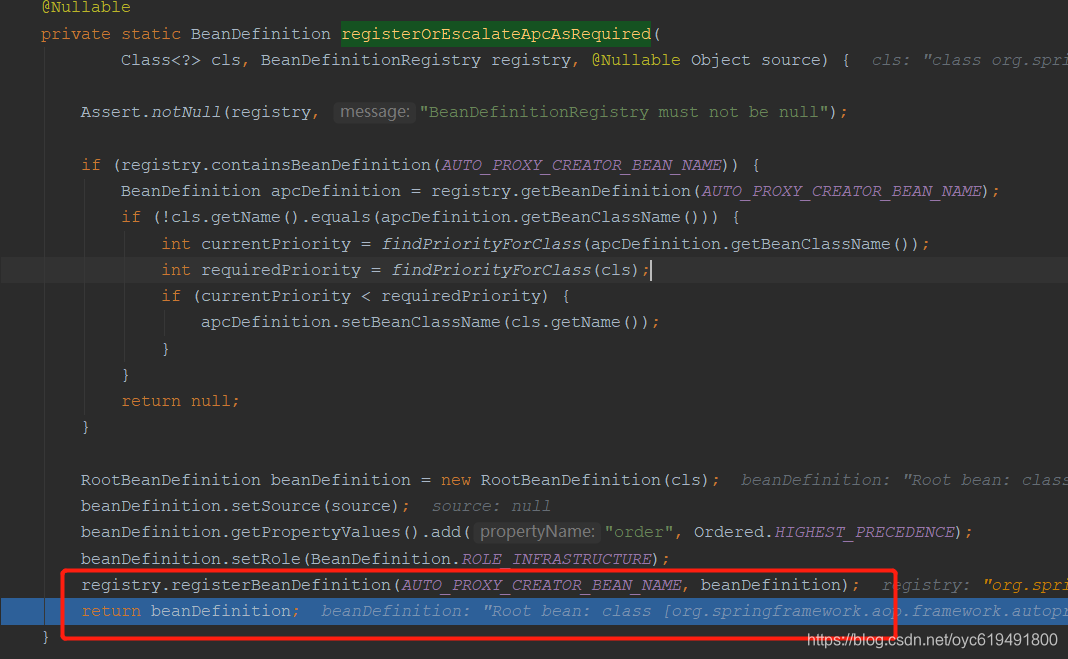Image resolution: width=1068 pixels, height=659 pixels.
Task: Click 'int requiredPriority' variable declaration
Action: 261,270
